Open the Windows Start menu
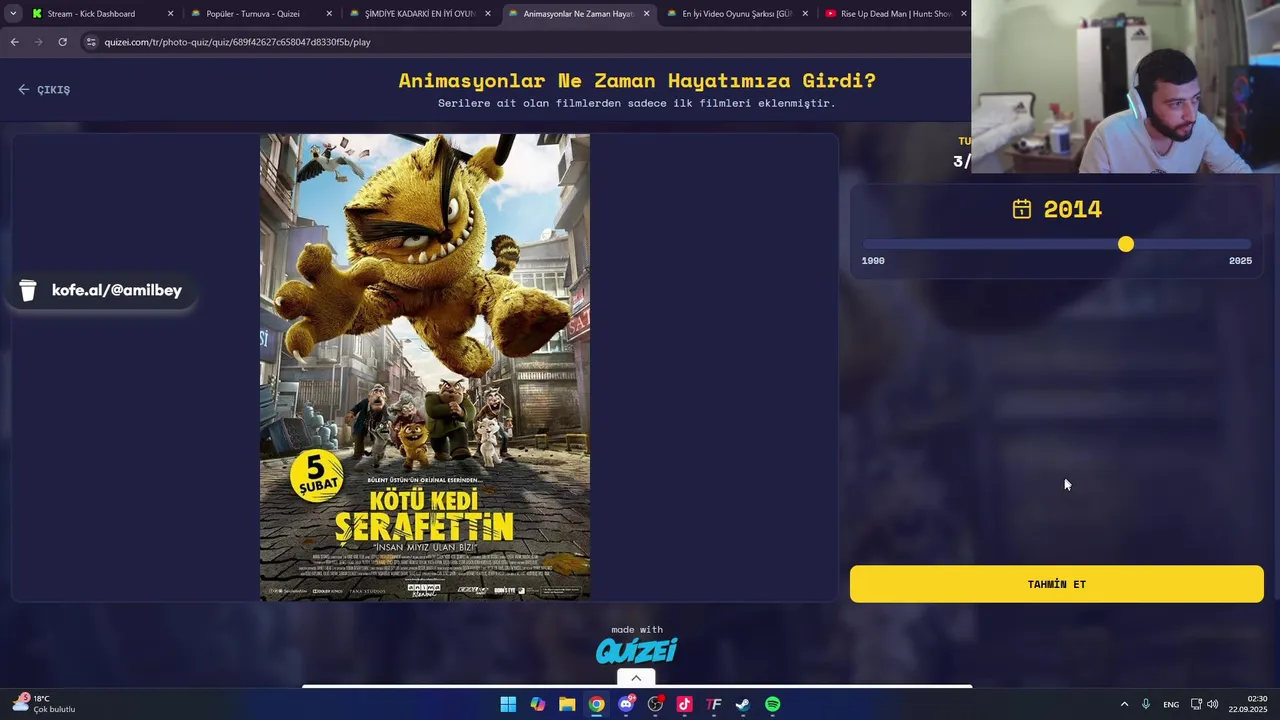1280x720 pixels. click(x=508, y=704)
